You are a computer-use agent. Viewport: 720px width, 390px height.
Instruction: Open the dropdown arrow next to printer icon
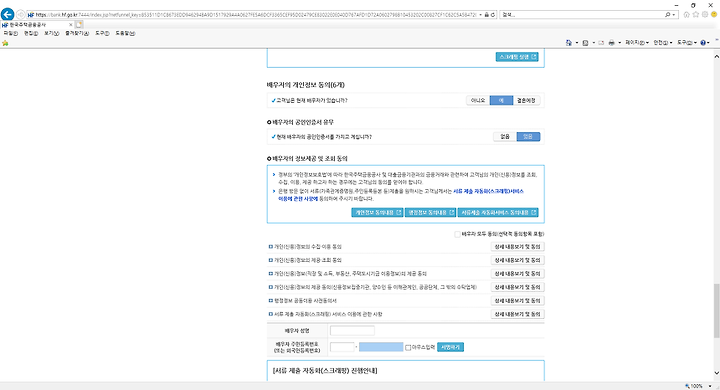619,43
